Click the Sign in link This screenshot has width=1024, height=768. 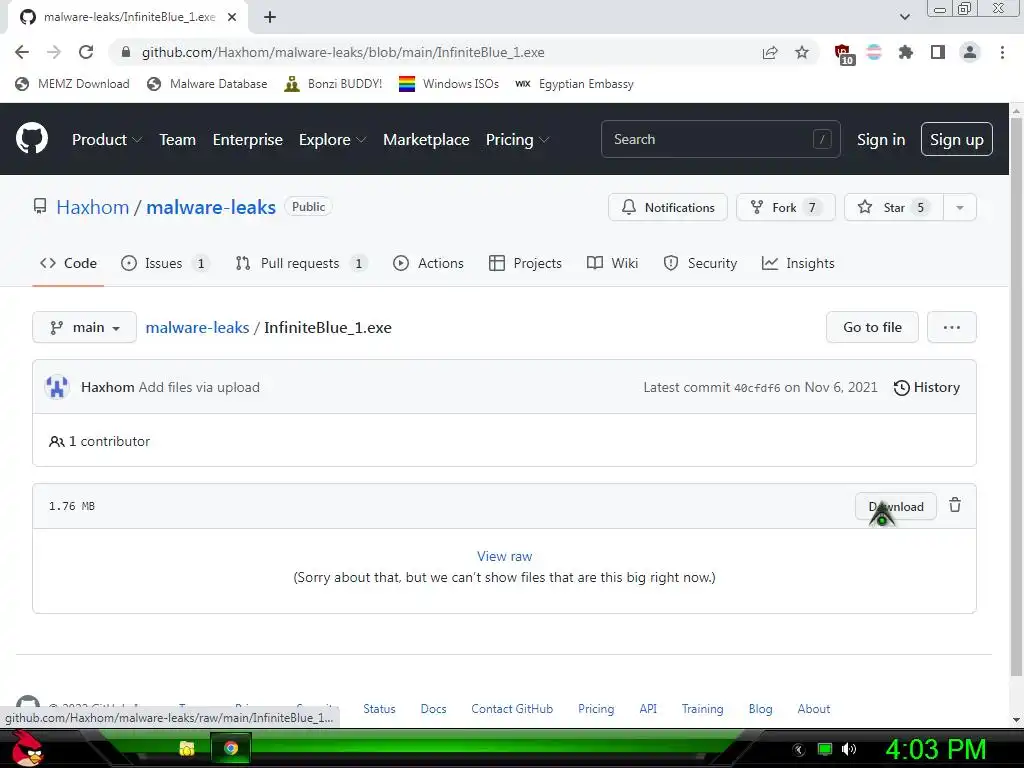tap(880, 139)
